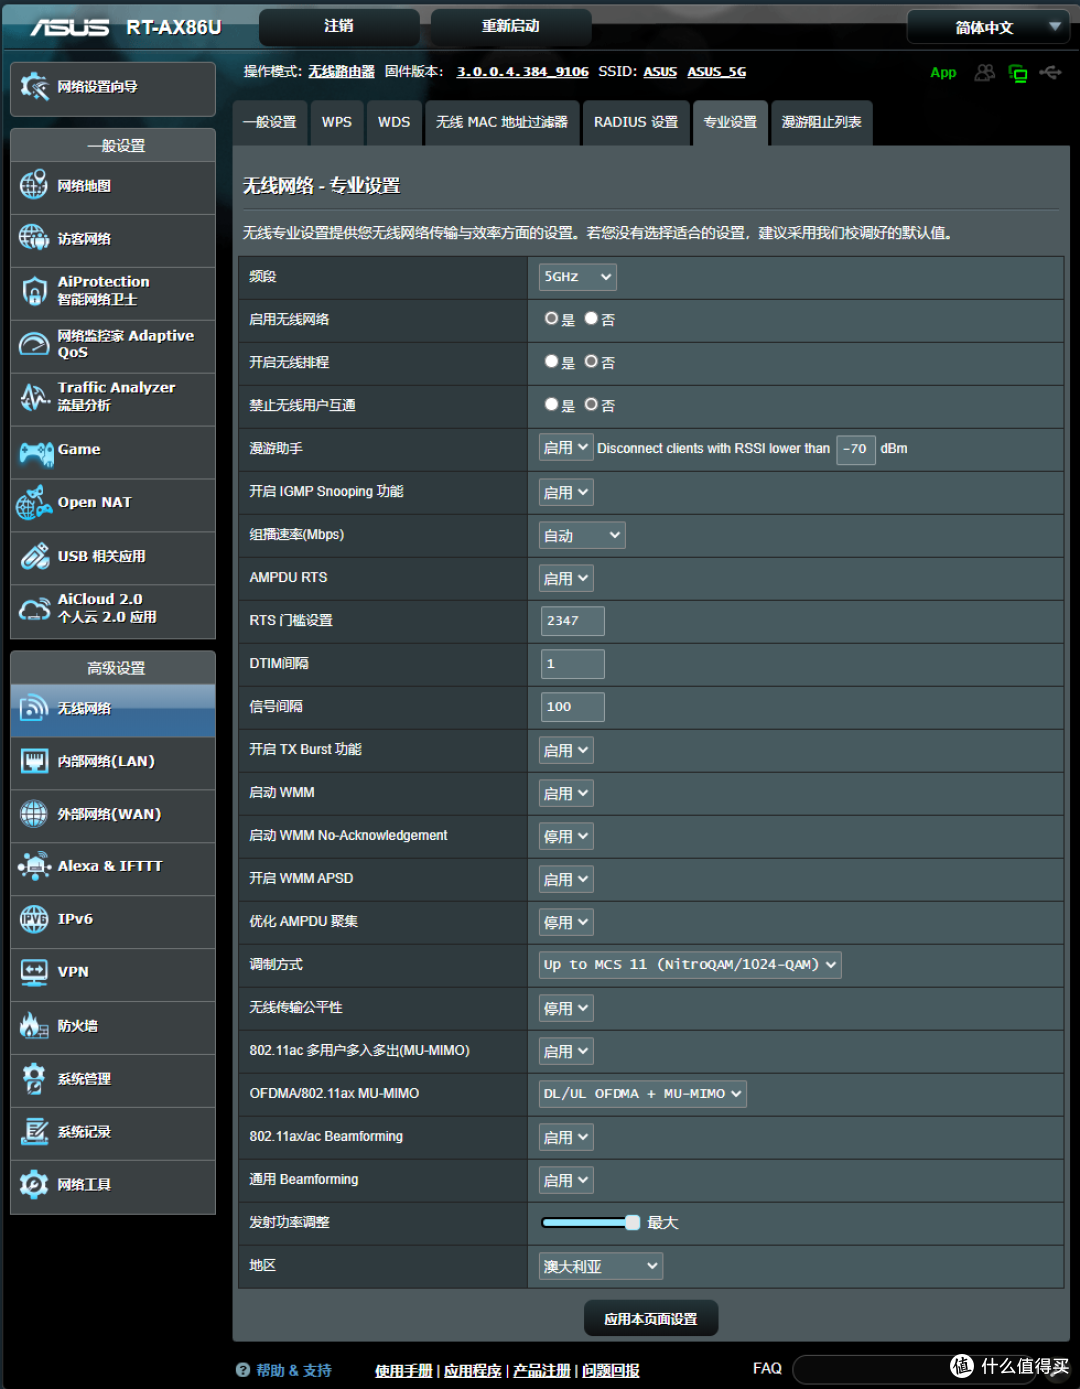Click the RTS 门槛设置 input field

click(x=572, y=621)
